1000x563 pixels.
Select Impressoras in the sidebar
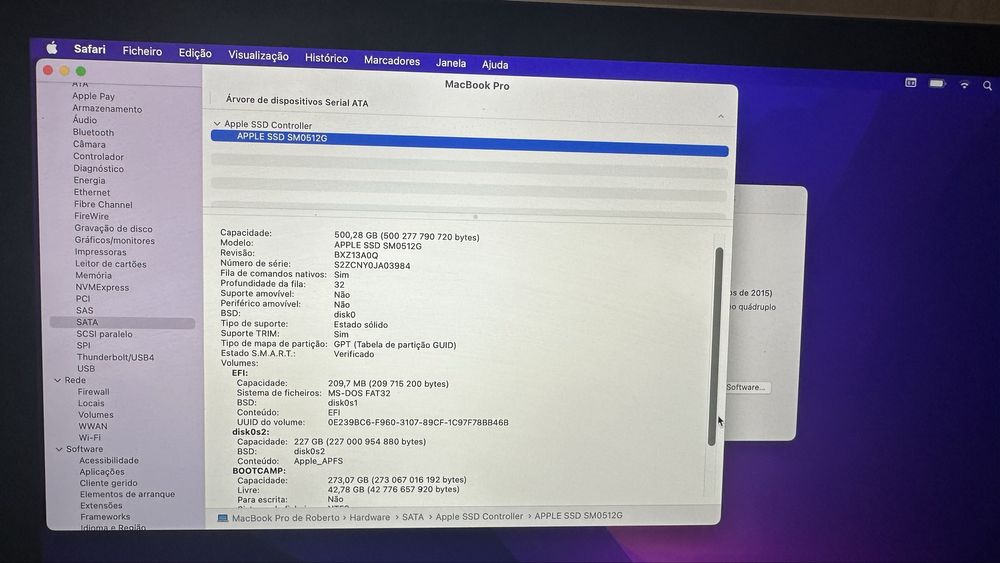tap(101, 252)
